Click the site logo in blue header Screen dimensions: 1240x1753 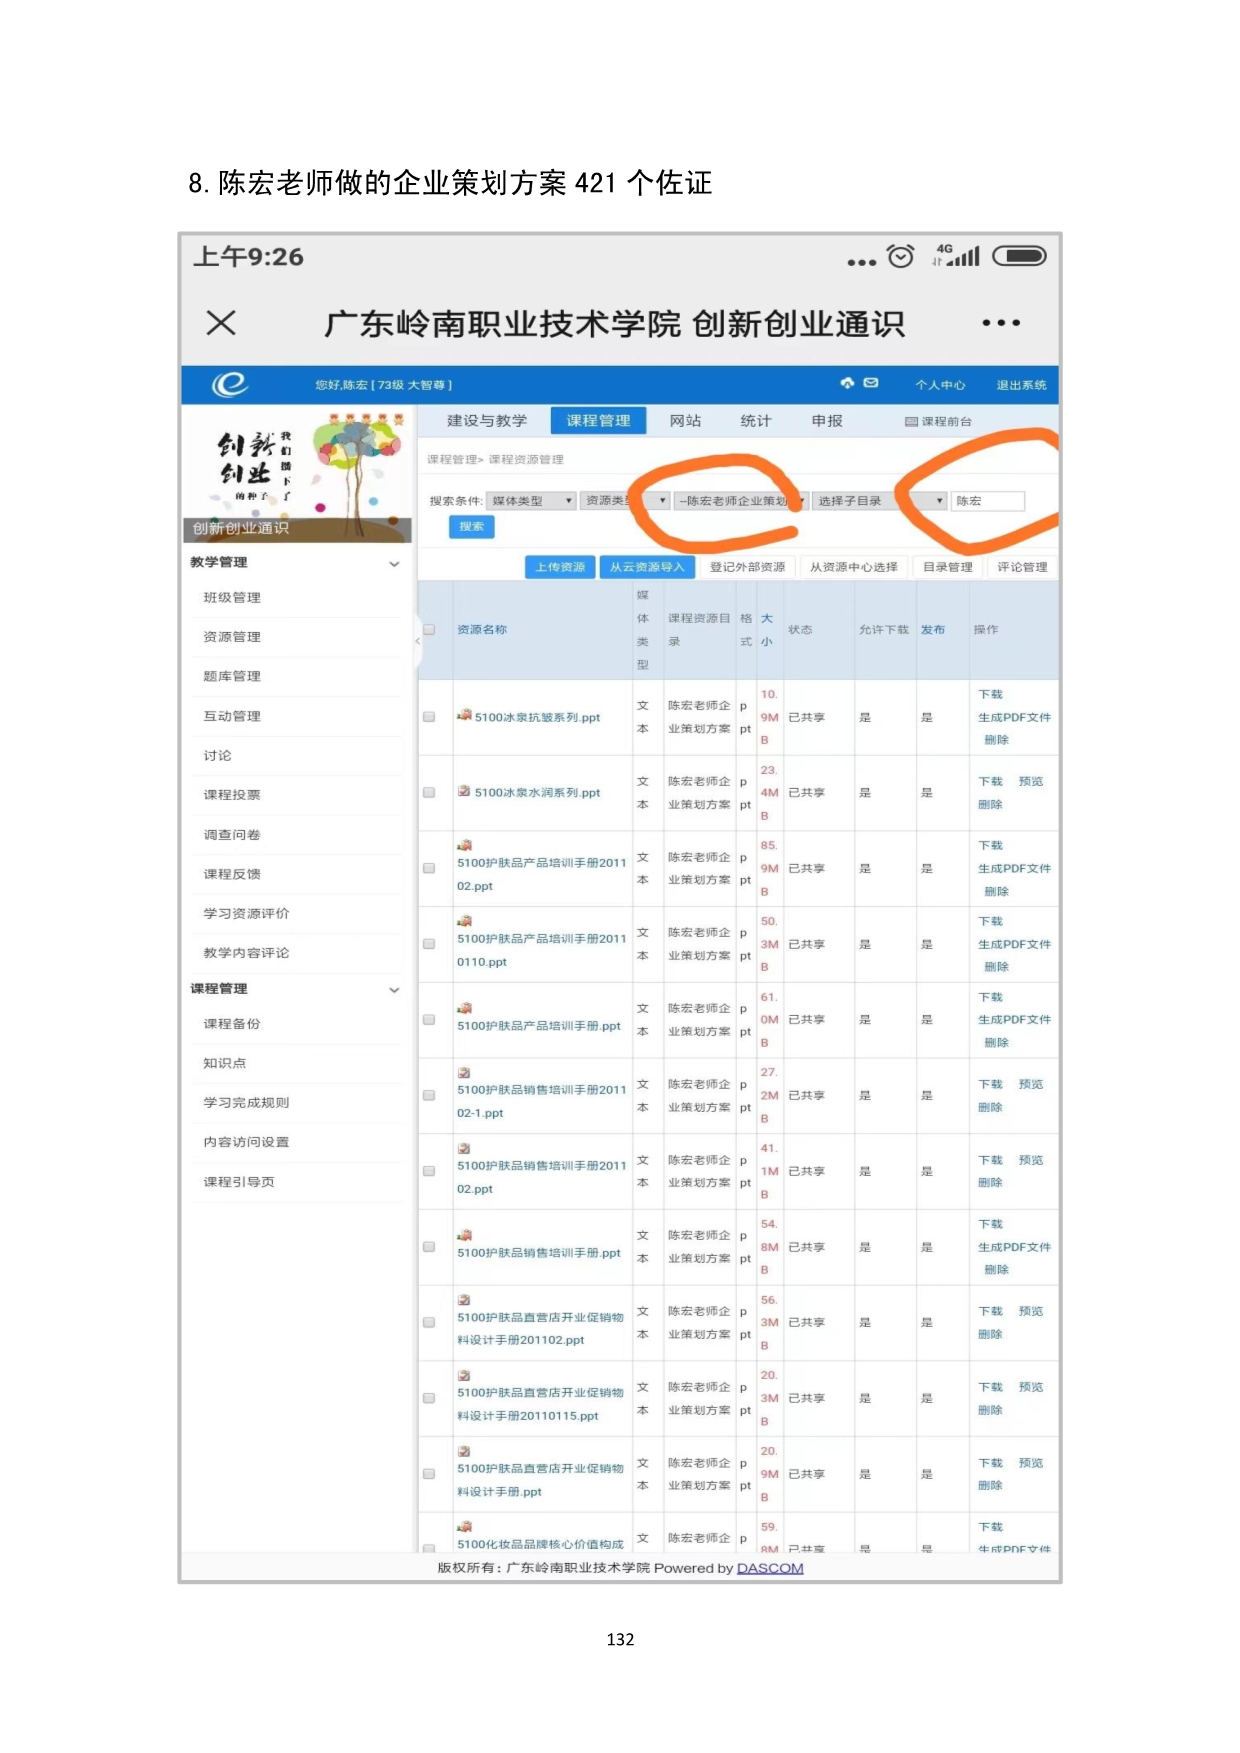coord(230,384)
